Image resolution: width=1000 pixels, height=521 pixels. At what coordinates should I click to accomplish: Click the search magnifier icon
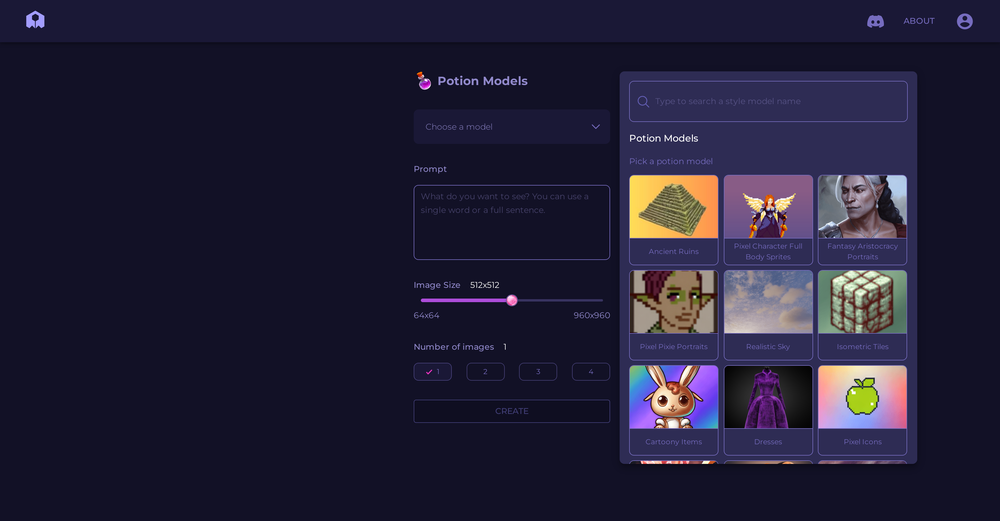point(643,101)
